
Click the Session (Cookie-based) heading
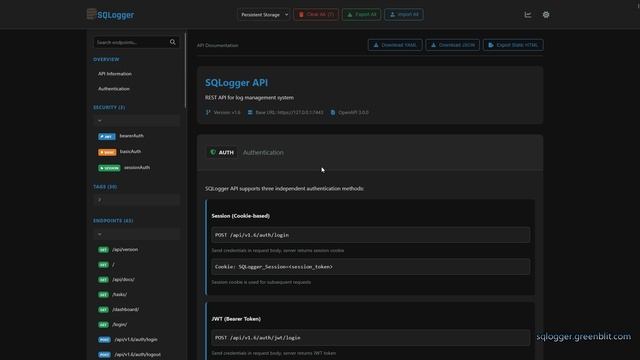[240, 216]
